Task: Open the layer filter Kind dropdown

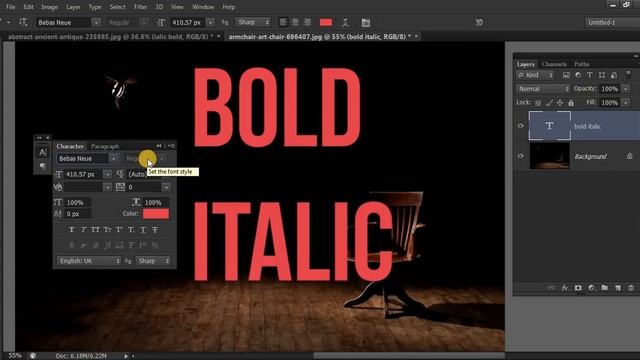Action: coord(535,75)
